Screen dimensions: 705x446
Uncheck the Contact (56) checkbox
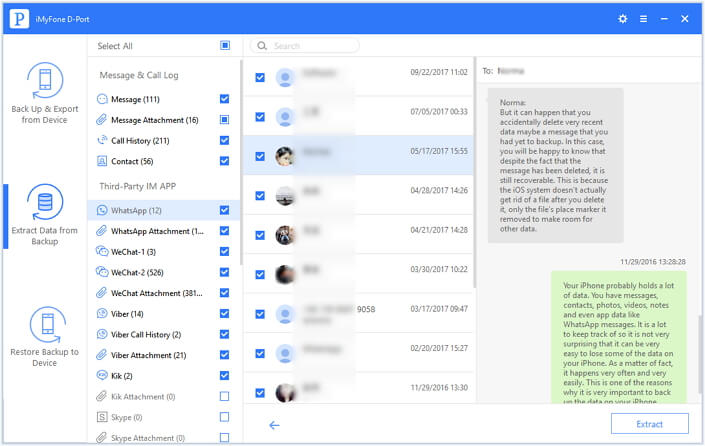224,161
